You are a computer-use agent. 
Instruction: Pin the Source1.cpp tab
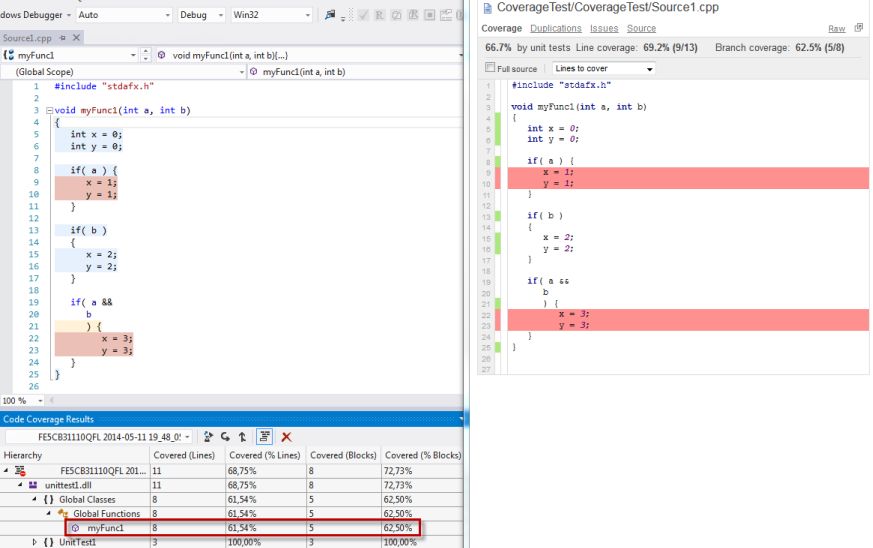63,38
